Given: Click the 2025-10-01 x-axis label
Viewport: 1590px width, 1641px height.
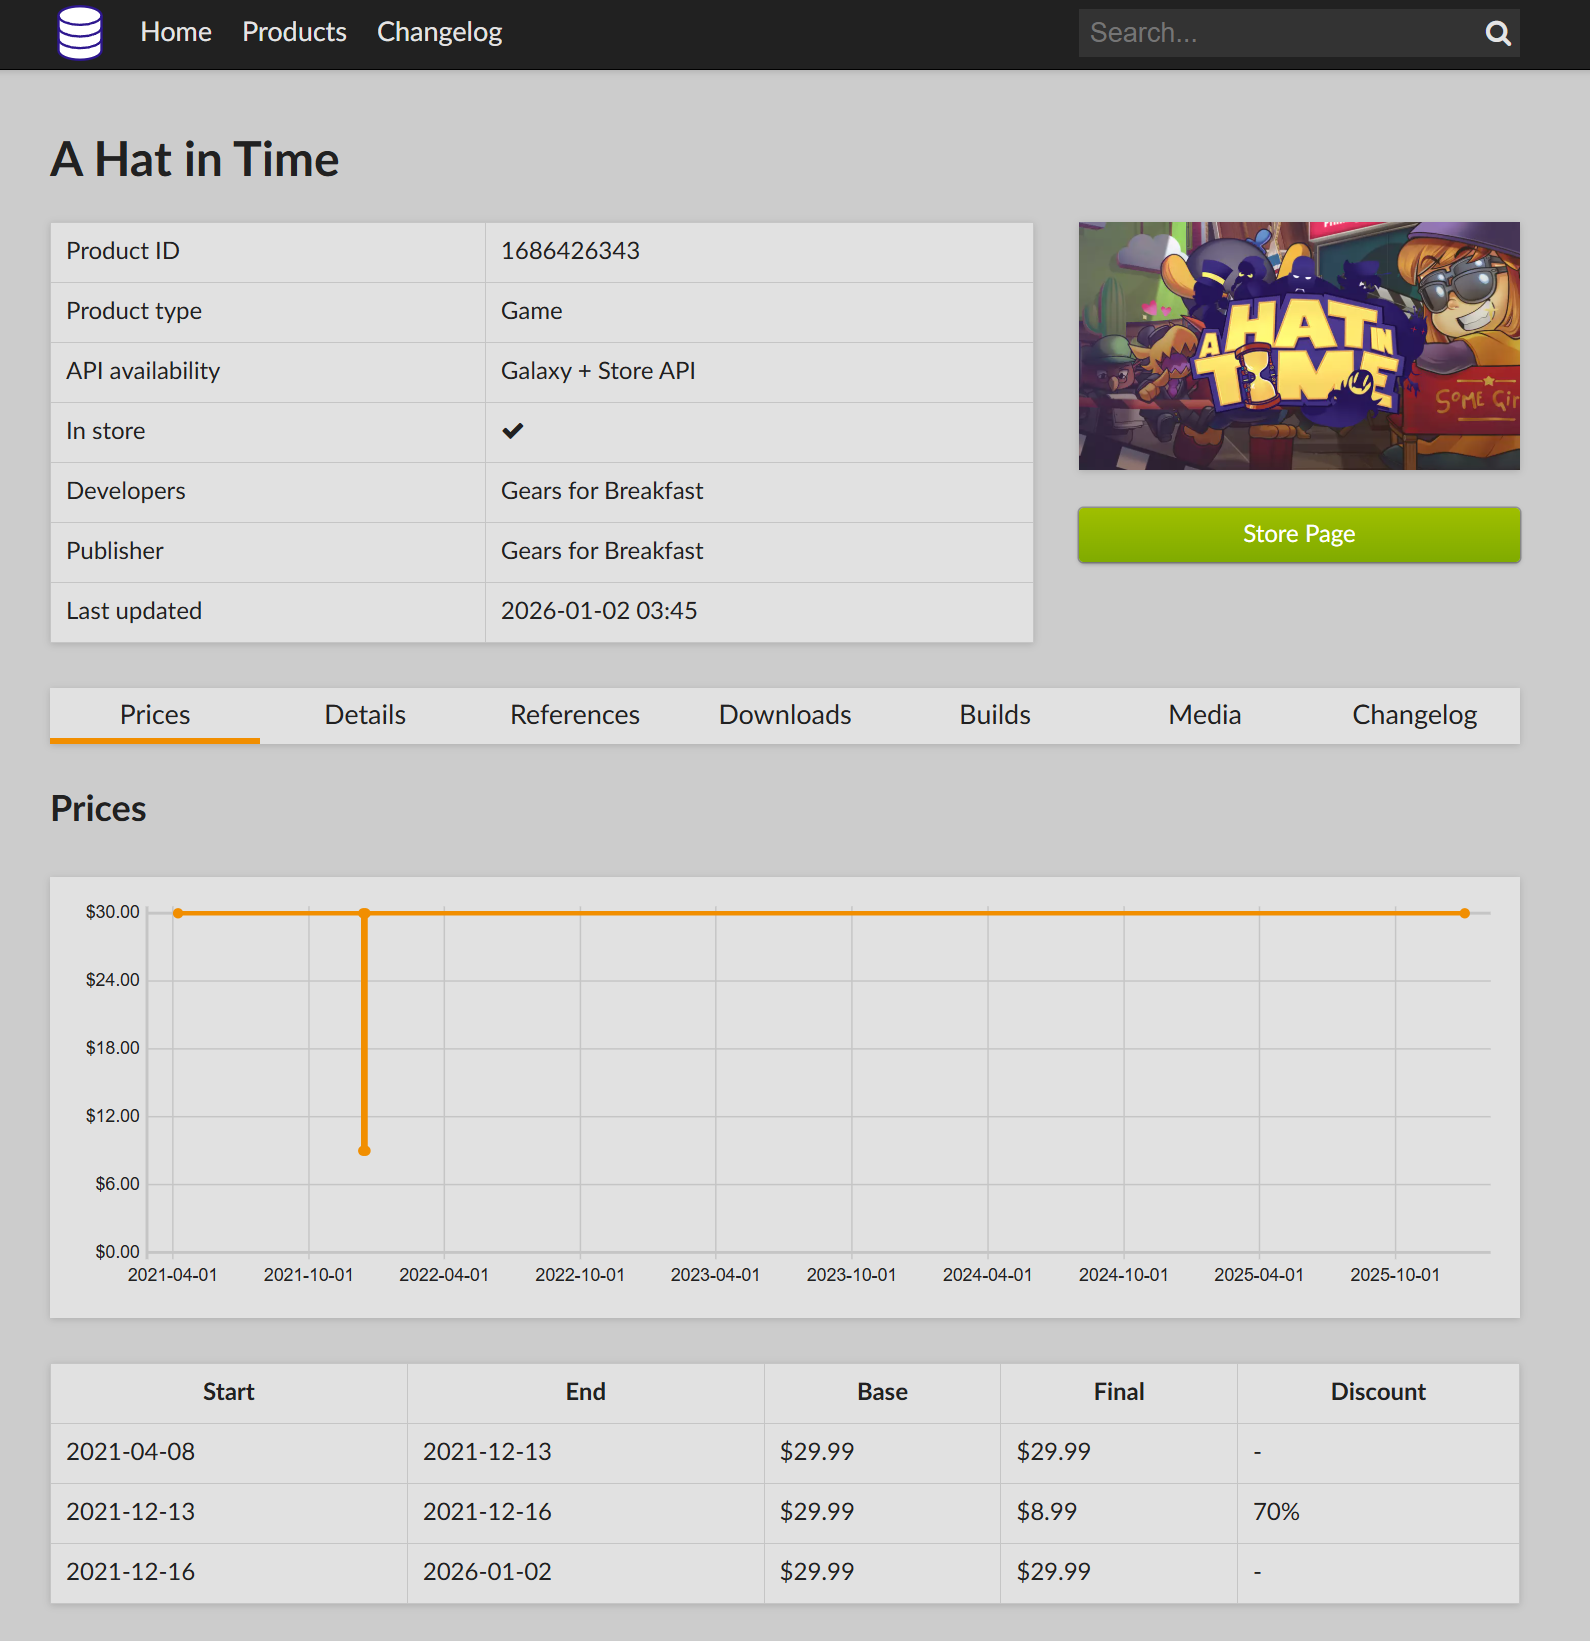Looking at the screenshot, I should pos(1395,1275).
